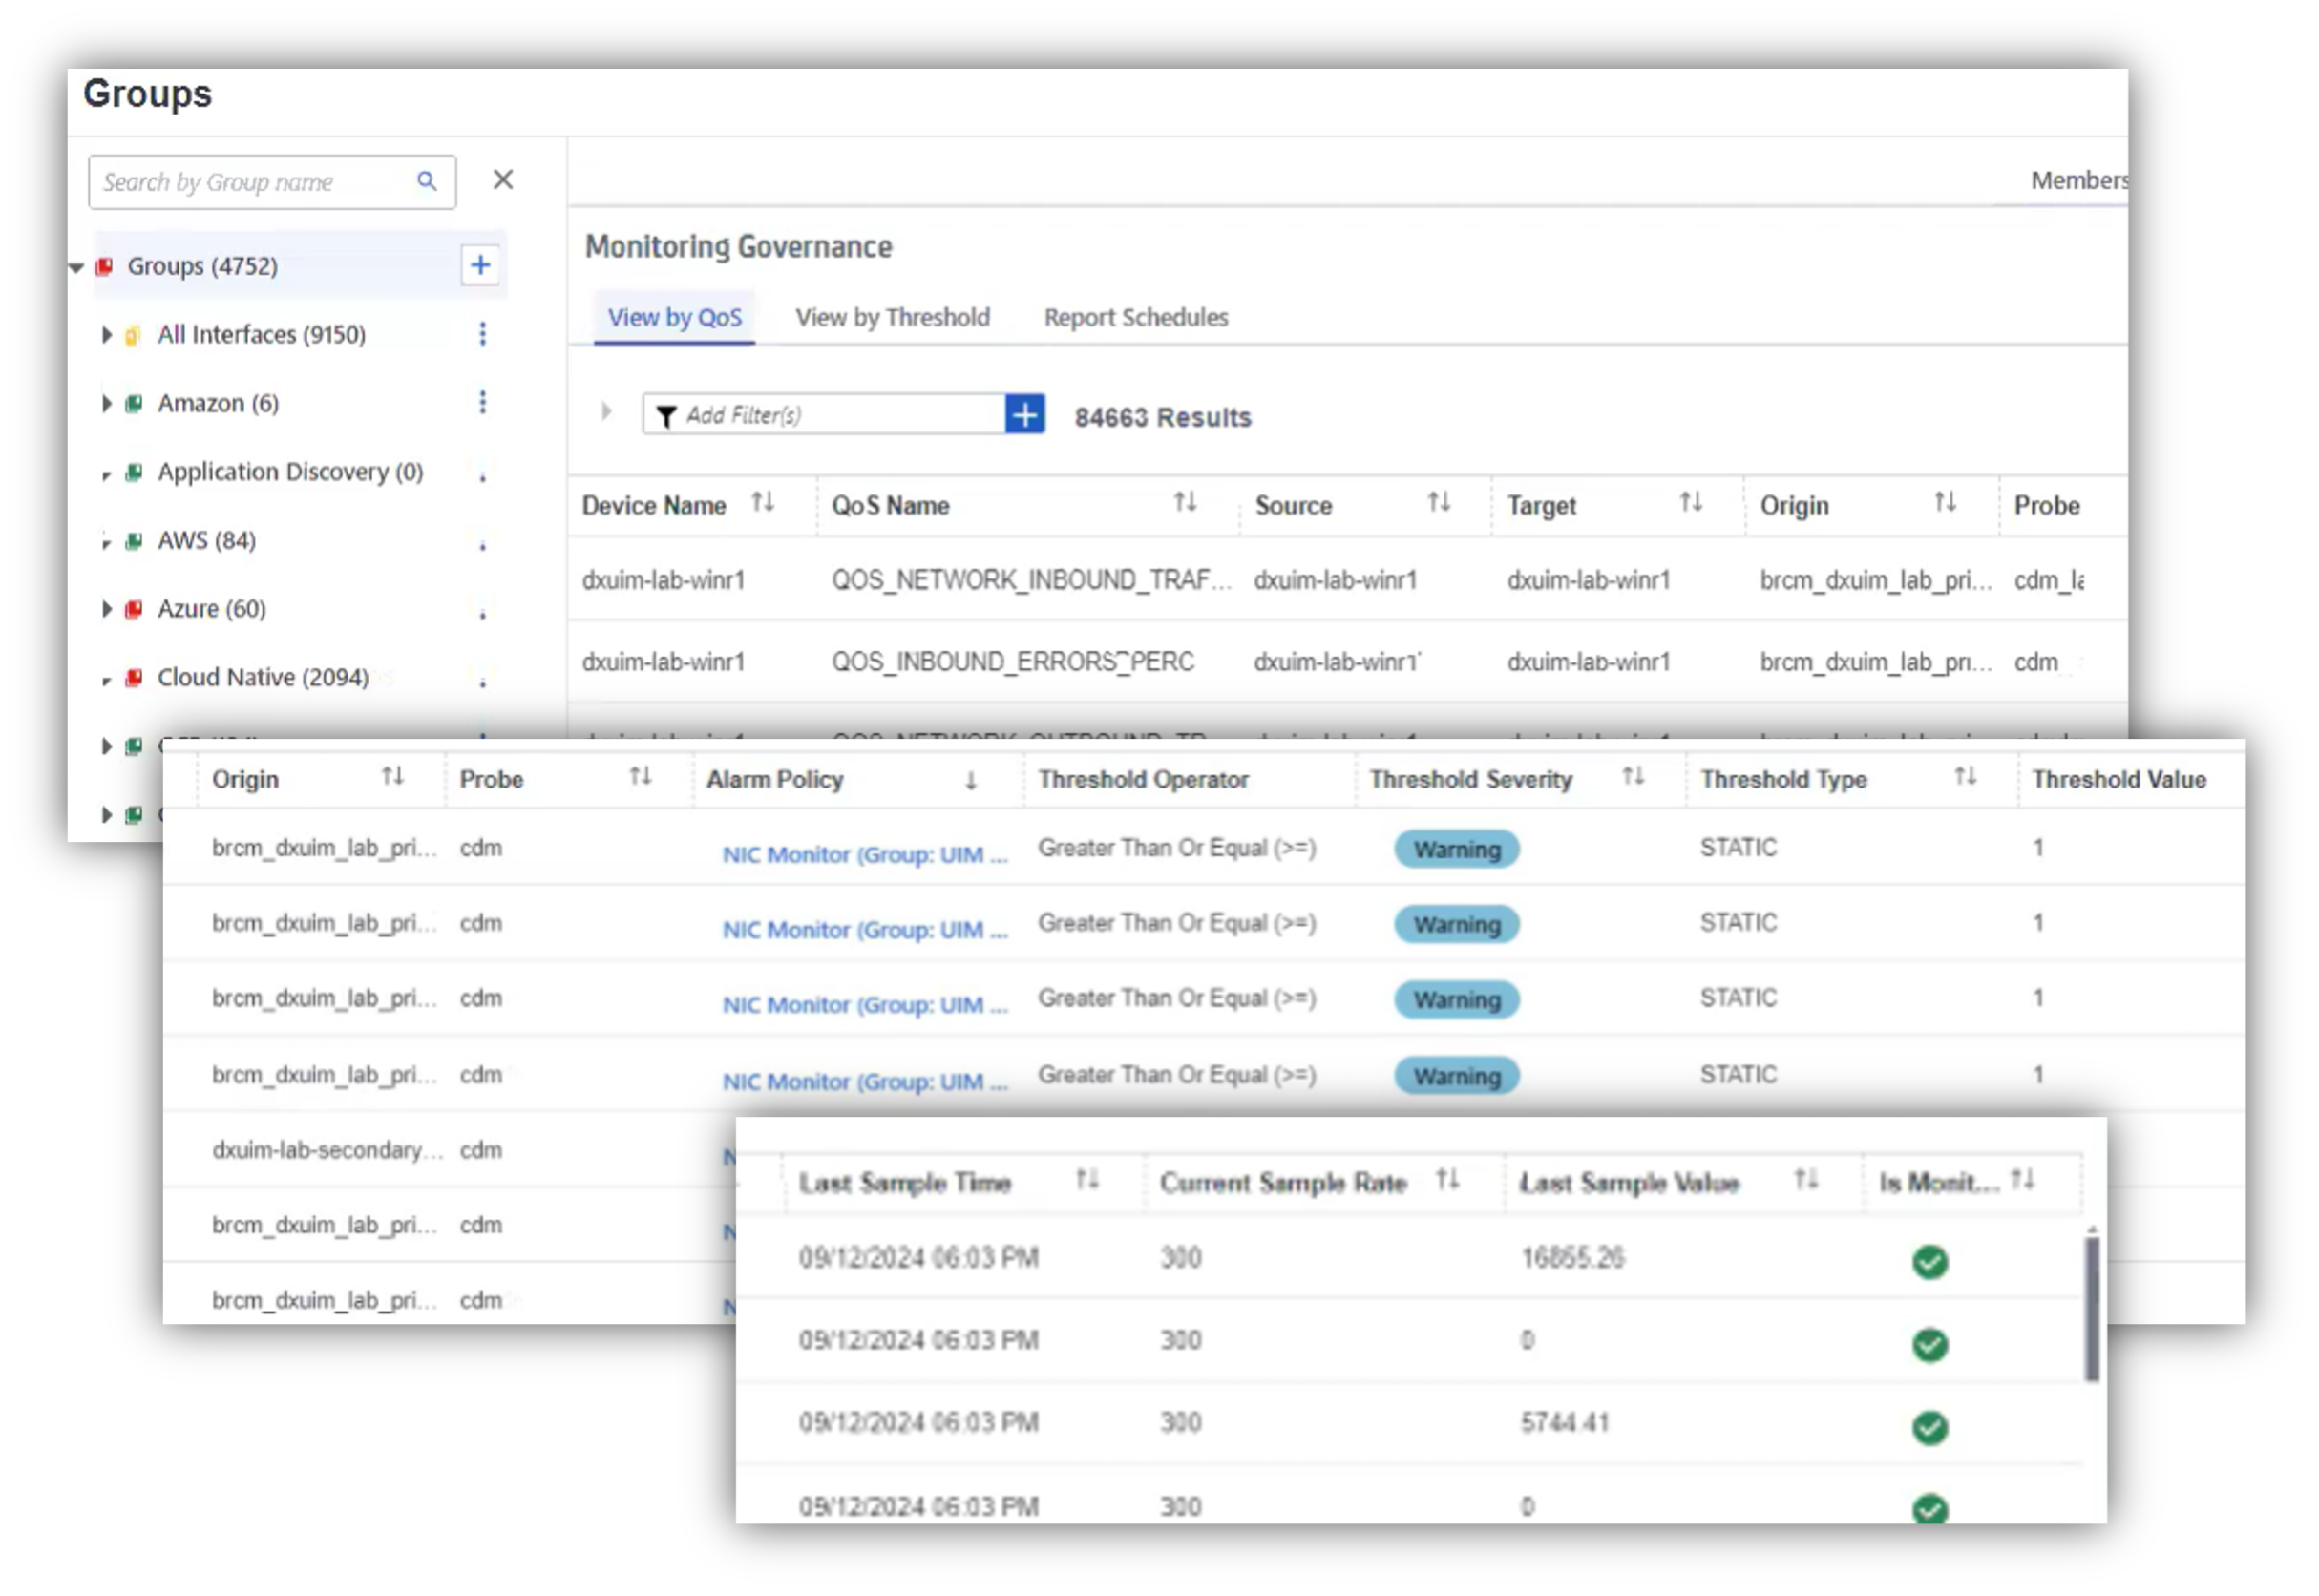Screen dimensions: 2319x1596
Task: Click the three-dot menu next to All Interfaces
Action: point(483,335)
